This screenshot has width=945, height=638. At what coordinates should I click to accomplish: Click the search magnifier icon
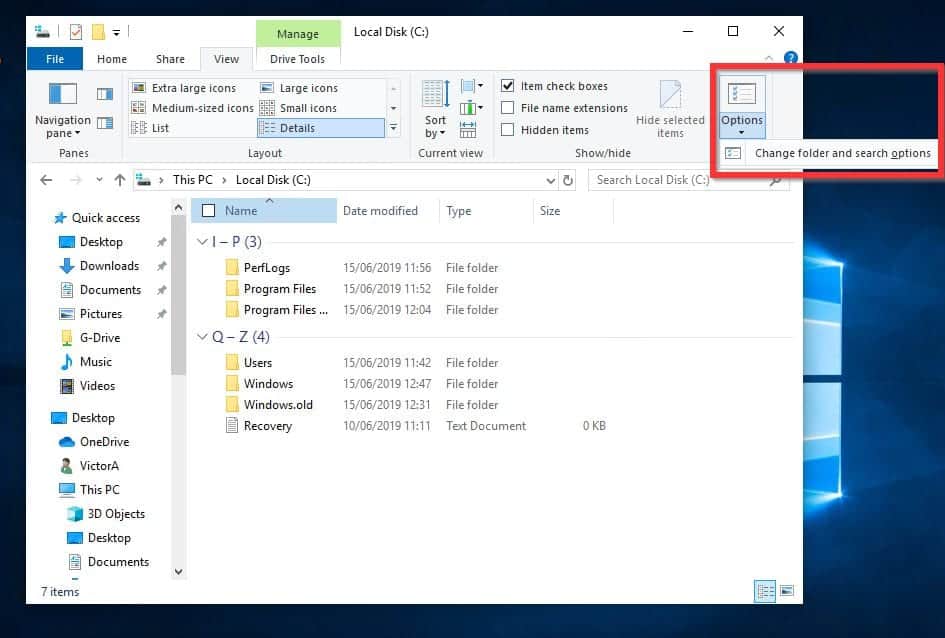(776, 180)
